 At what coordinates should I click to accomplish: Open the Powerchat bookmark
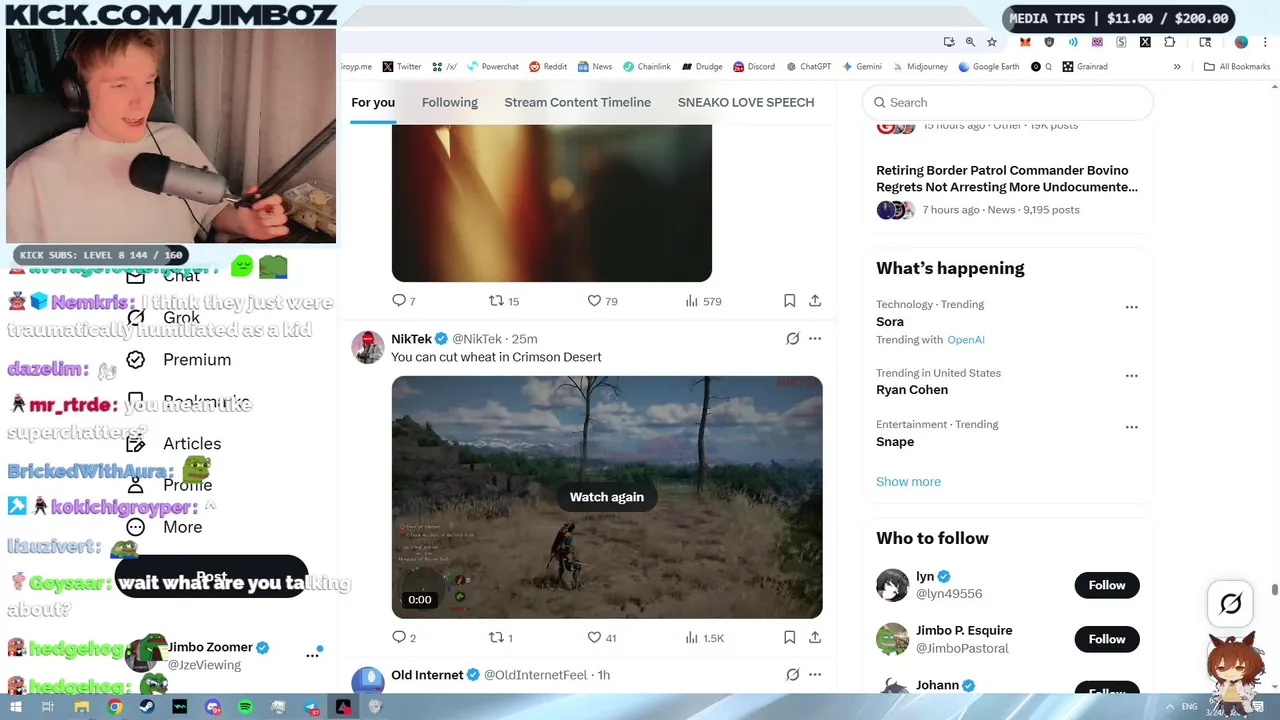pyautogui.click(x=493, y=67)
